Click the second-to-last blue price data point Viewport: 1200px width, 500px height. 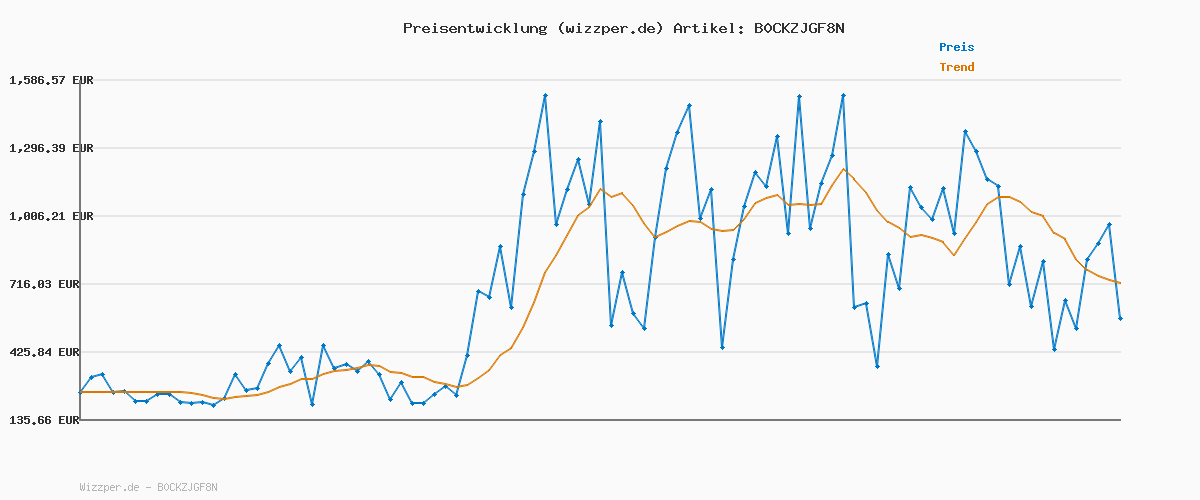pos(1109,225)
